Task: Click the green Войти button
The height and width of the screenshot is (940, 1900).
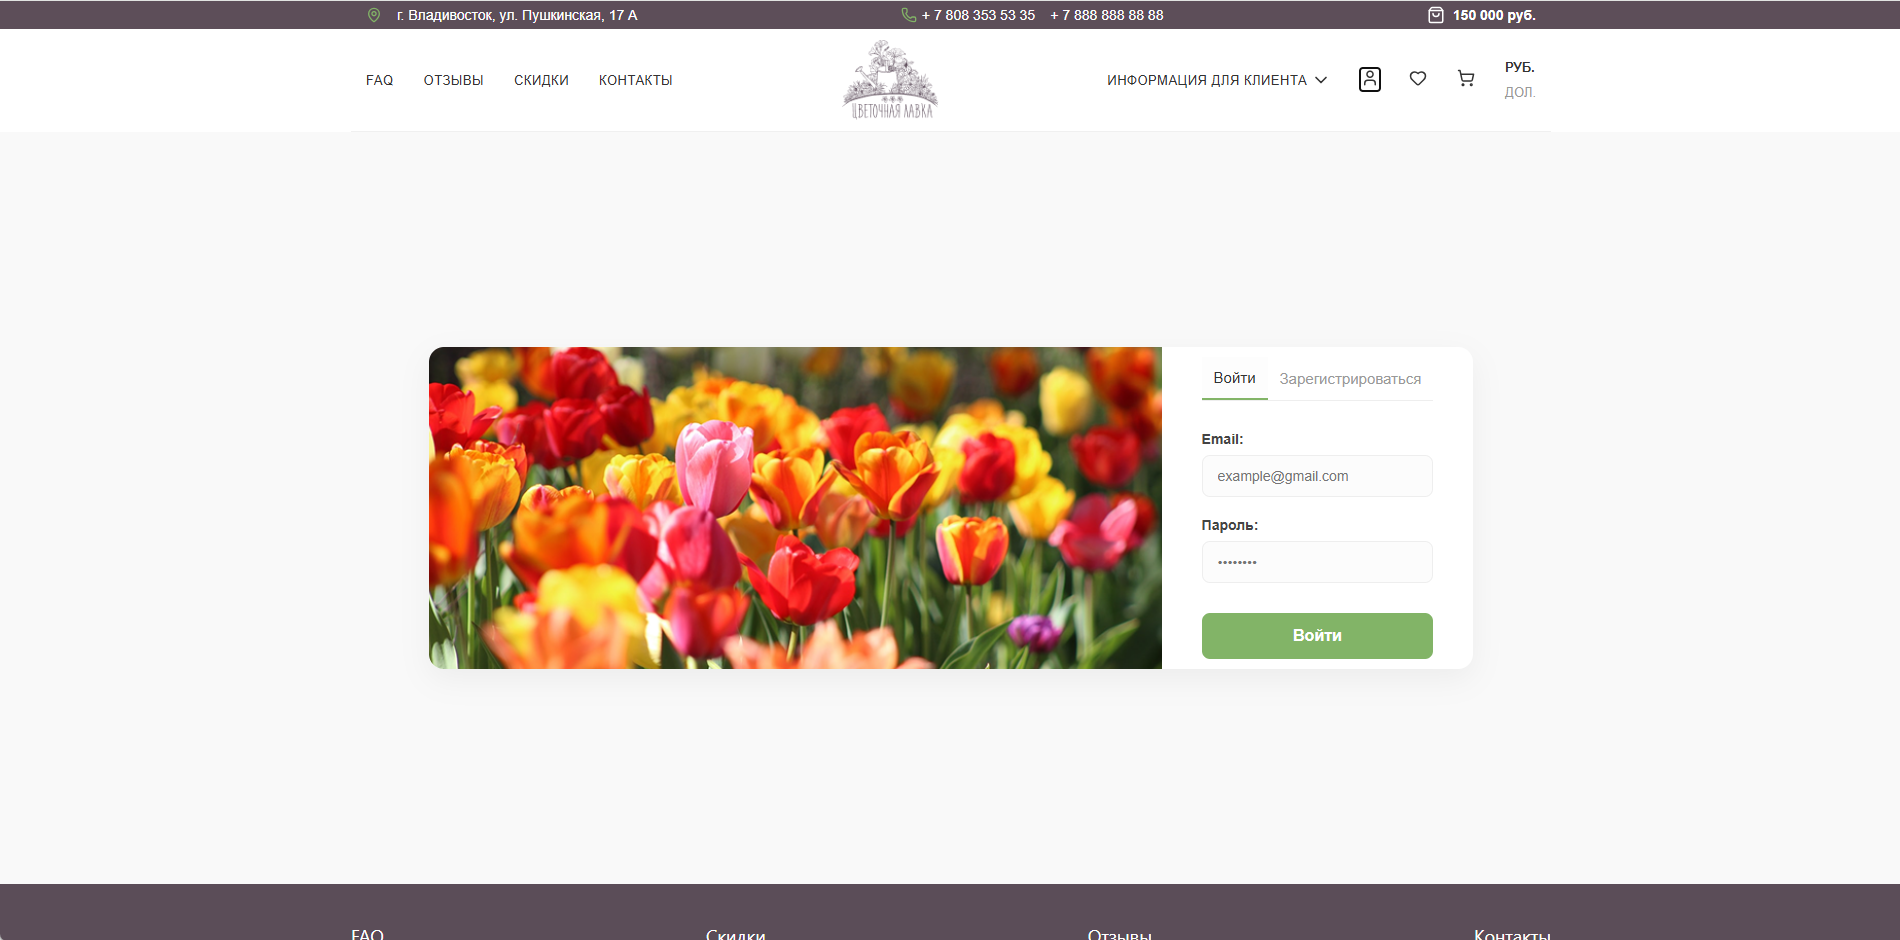Action: [x=1317, y=636]
